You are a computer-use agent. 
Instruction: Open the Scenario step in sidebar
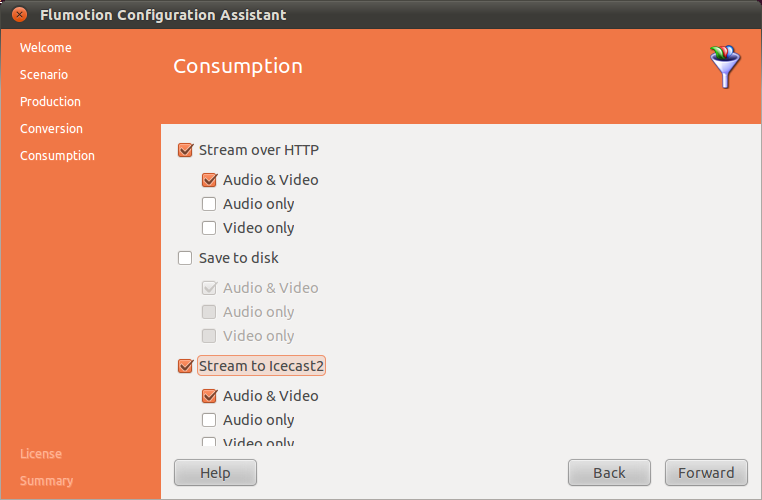[x=44, y=75]
